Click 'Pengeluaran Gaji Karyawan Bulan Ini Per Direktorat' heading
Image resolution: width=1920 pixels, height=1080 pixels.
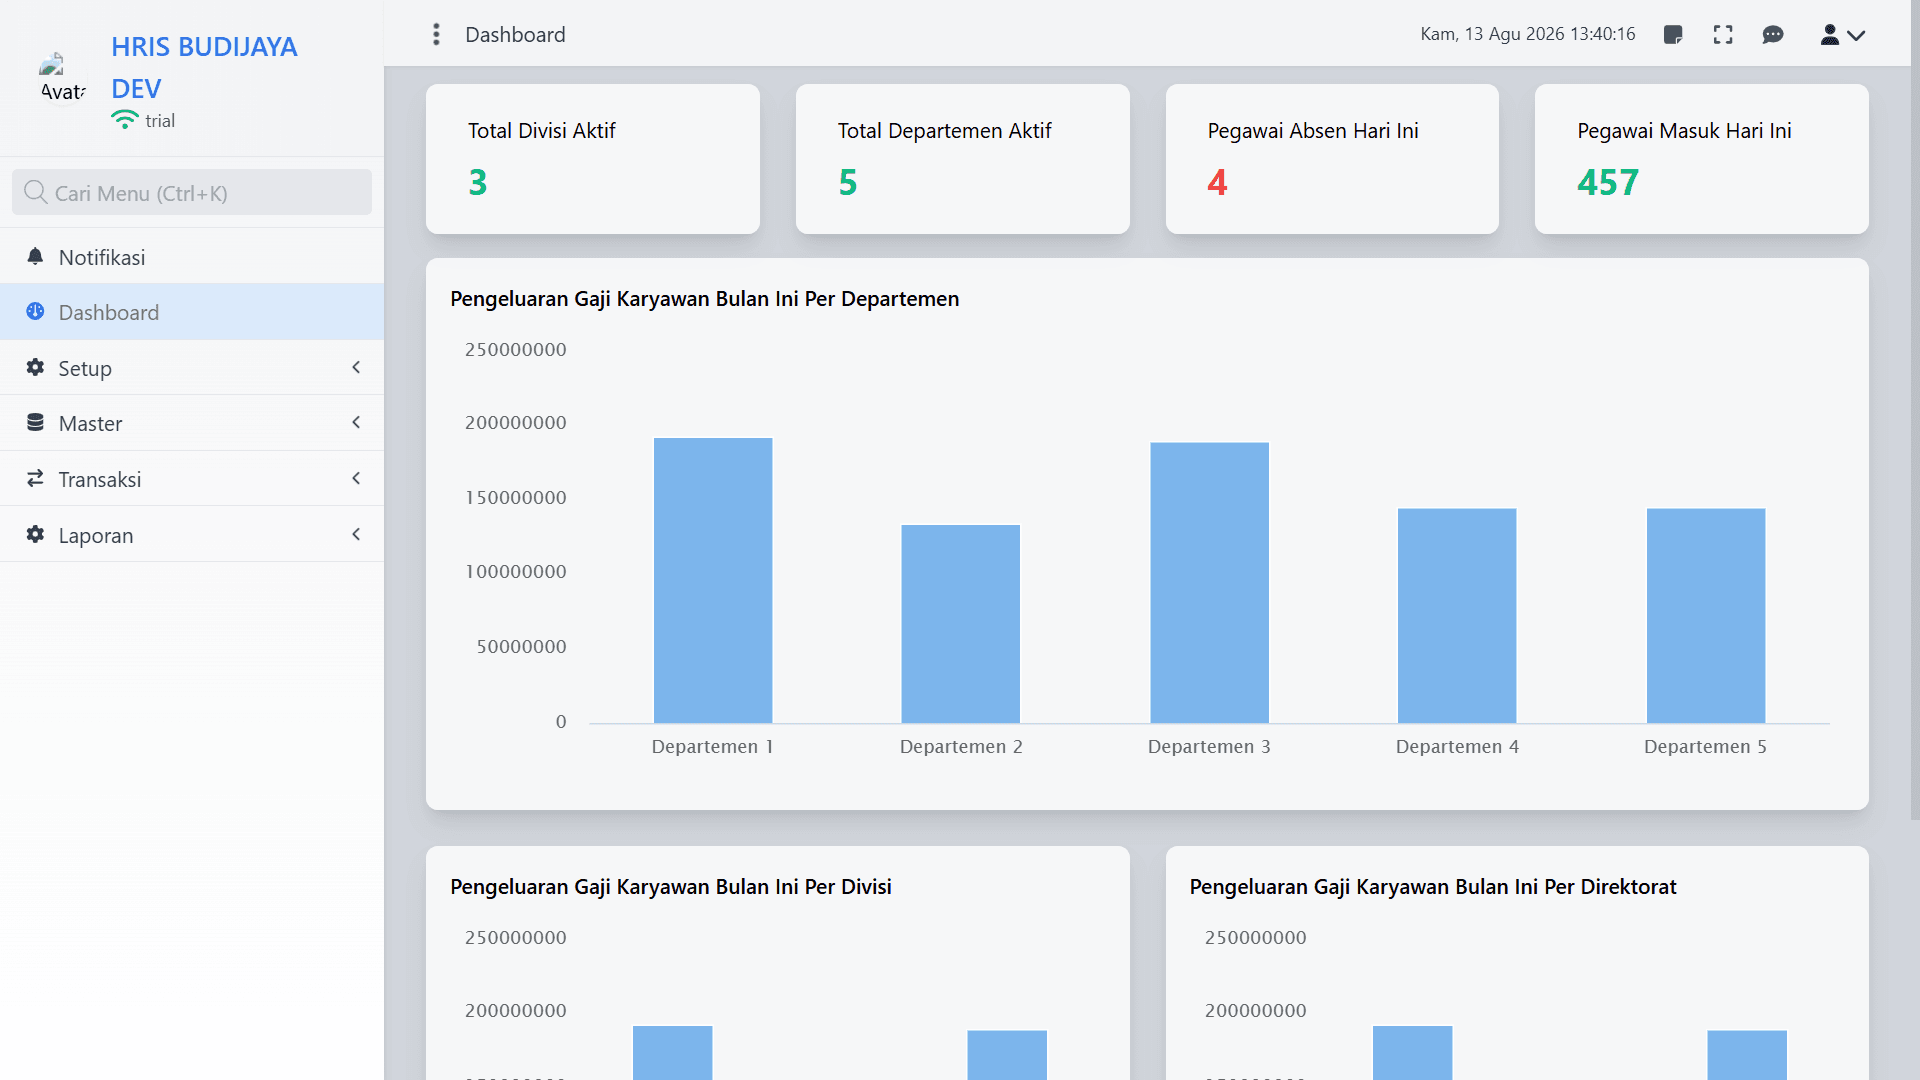(1433, 887)
